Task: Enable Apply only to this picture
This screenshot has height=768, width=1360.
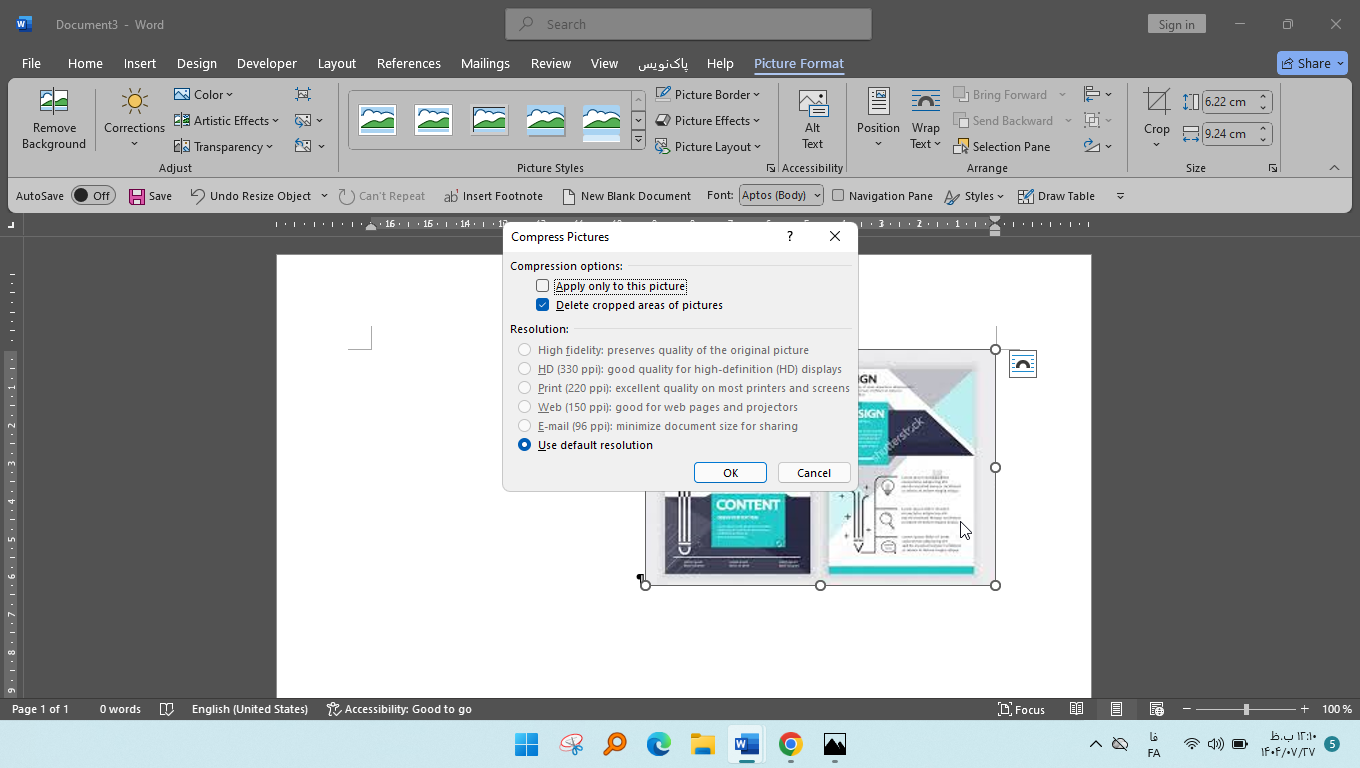Action: click(543, 286)
